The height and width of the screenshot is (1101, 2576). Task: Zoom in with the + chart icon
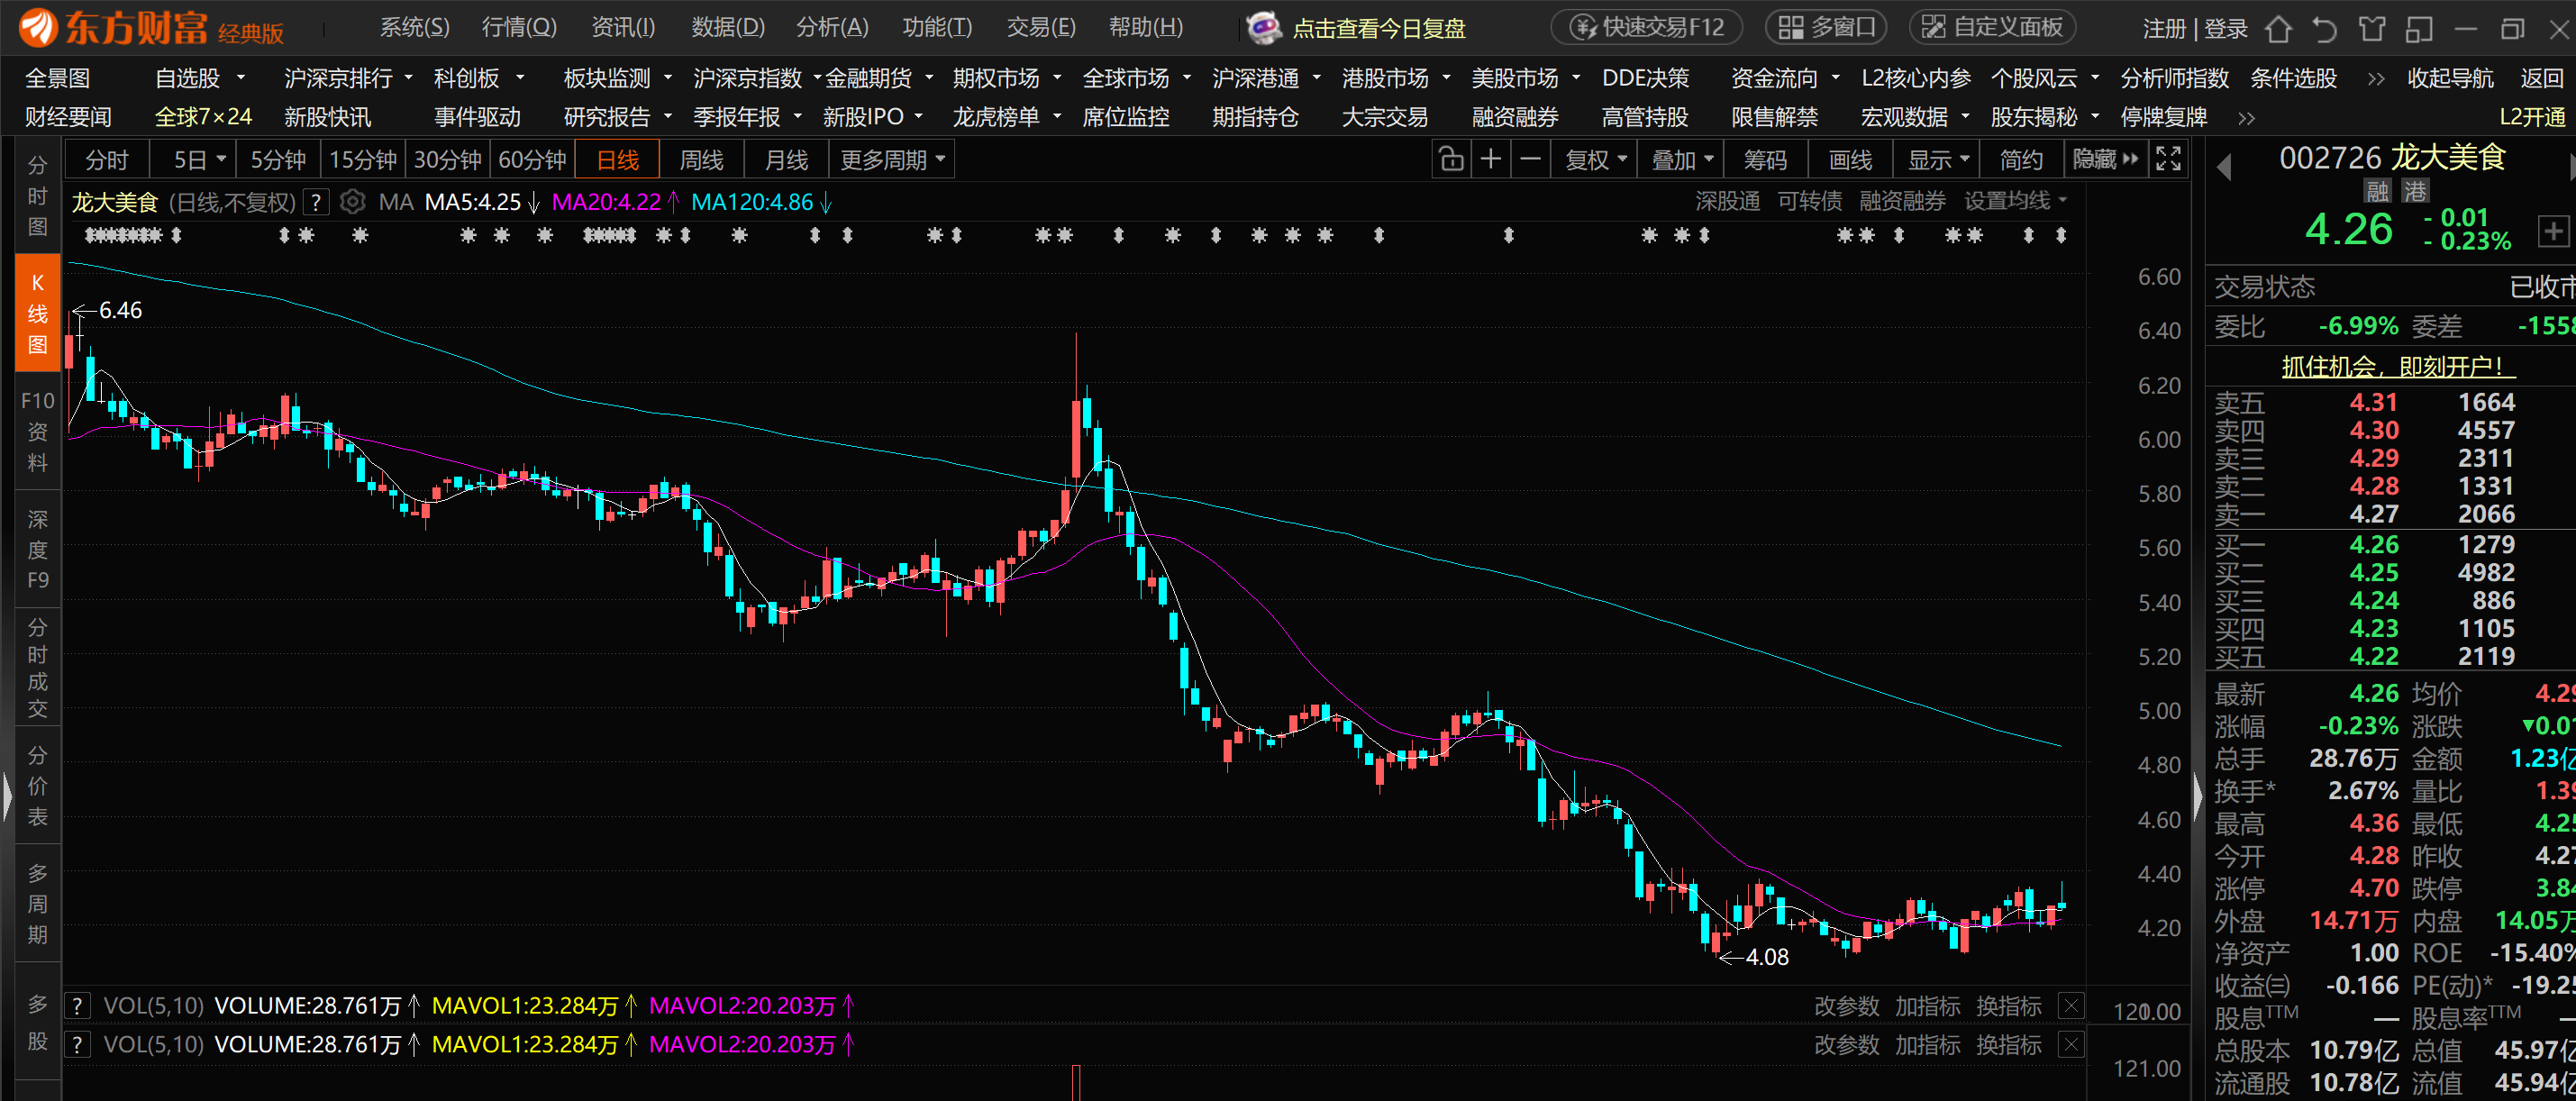1490,158
